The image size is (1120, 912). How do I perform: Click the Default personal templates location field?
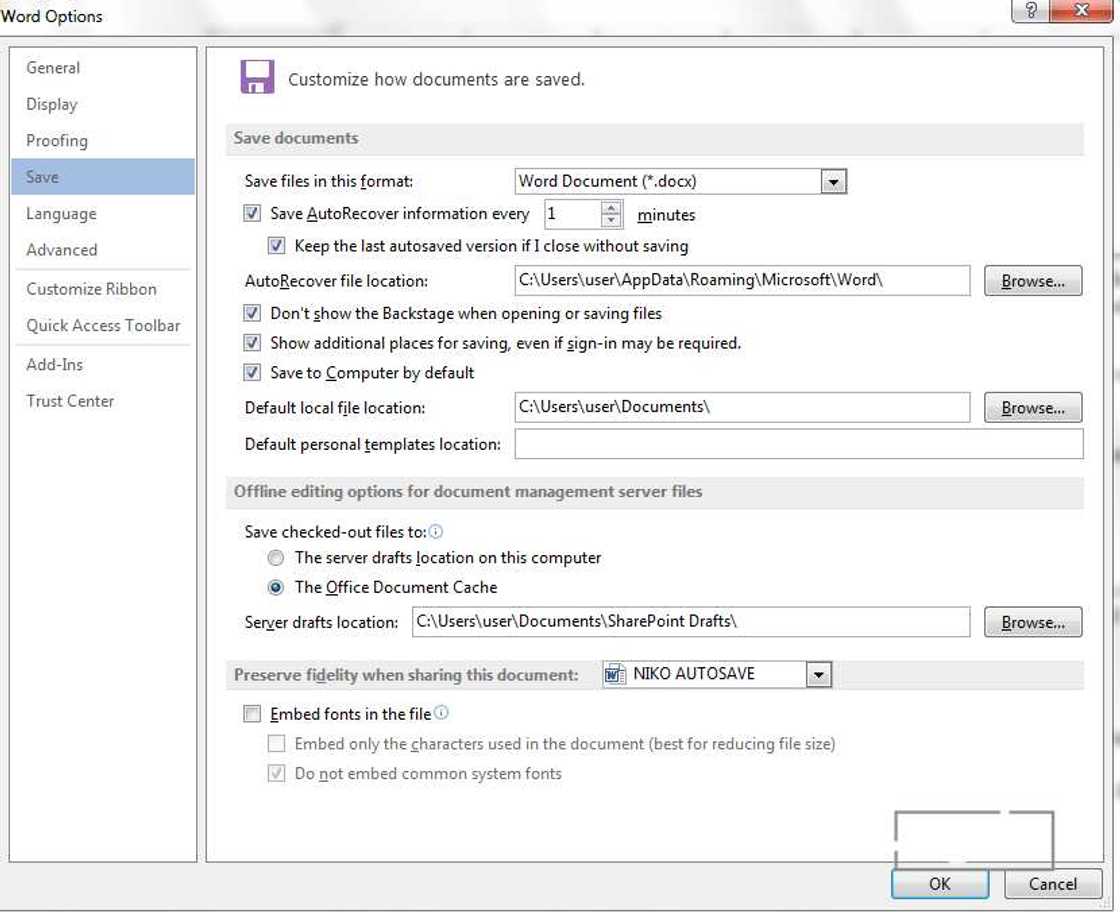click(798, 444)
